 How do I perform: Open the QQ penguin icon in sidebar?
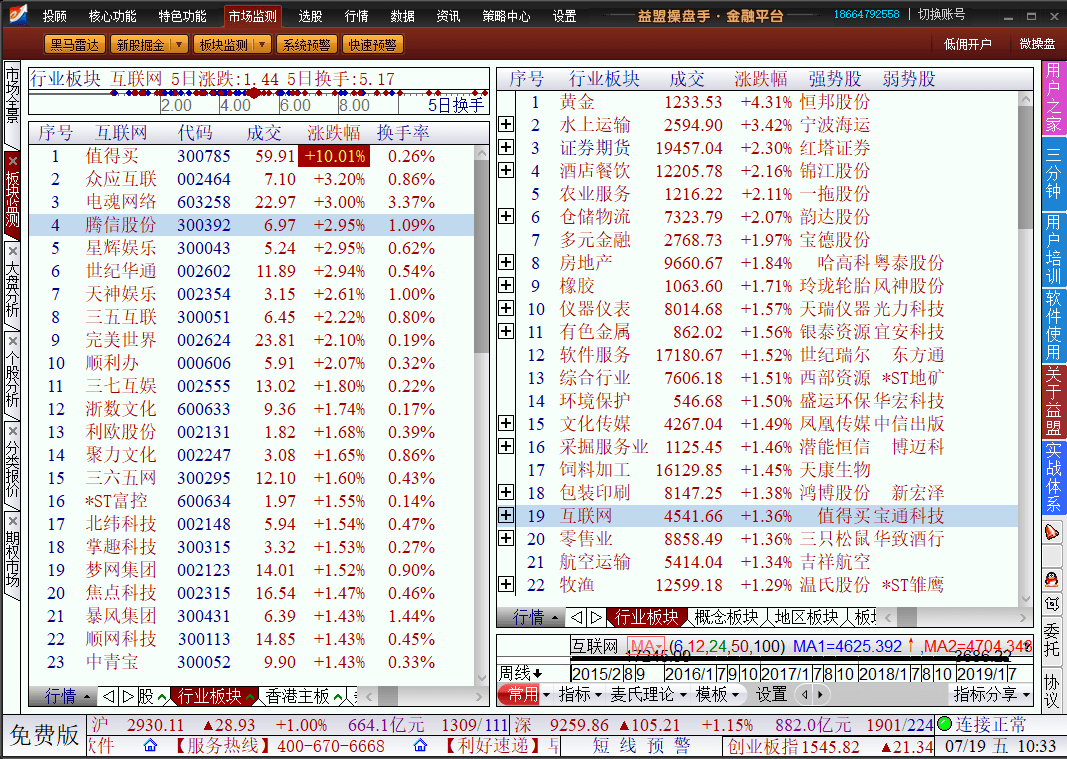[1052, 580]
